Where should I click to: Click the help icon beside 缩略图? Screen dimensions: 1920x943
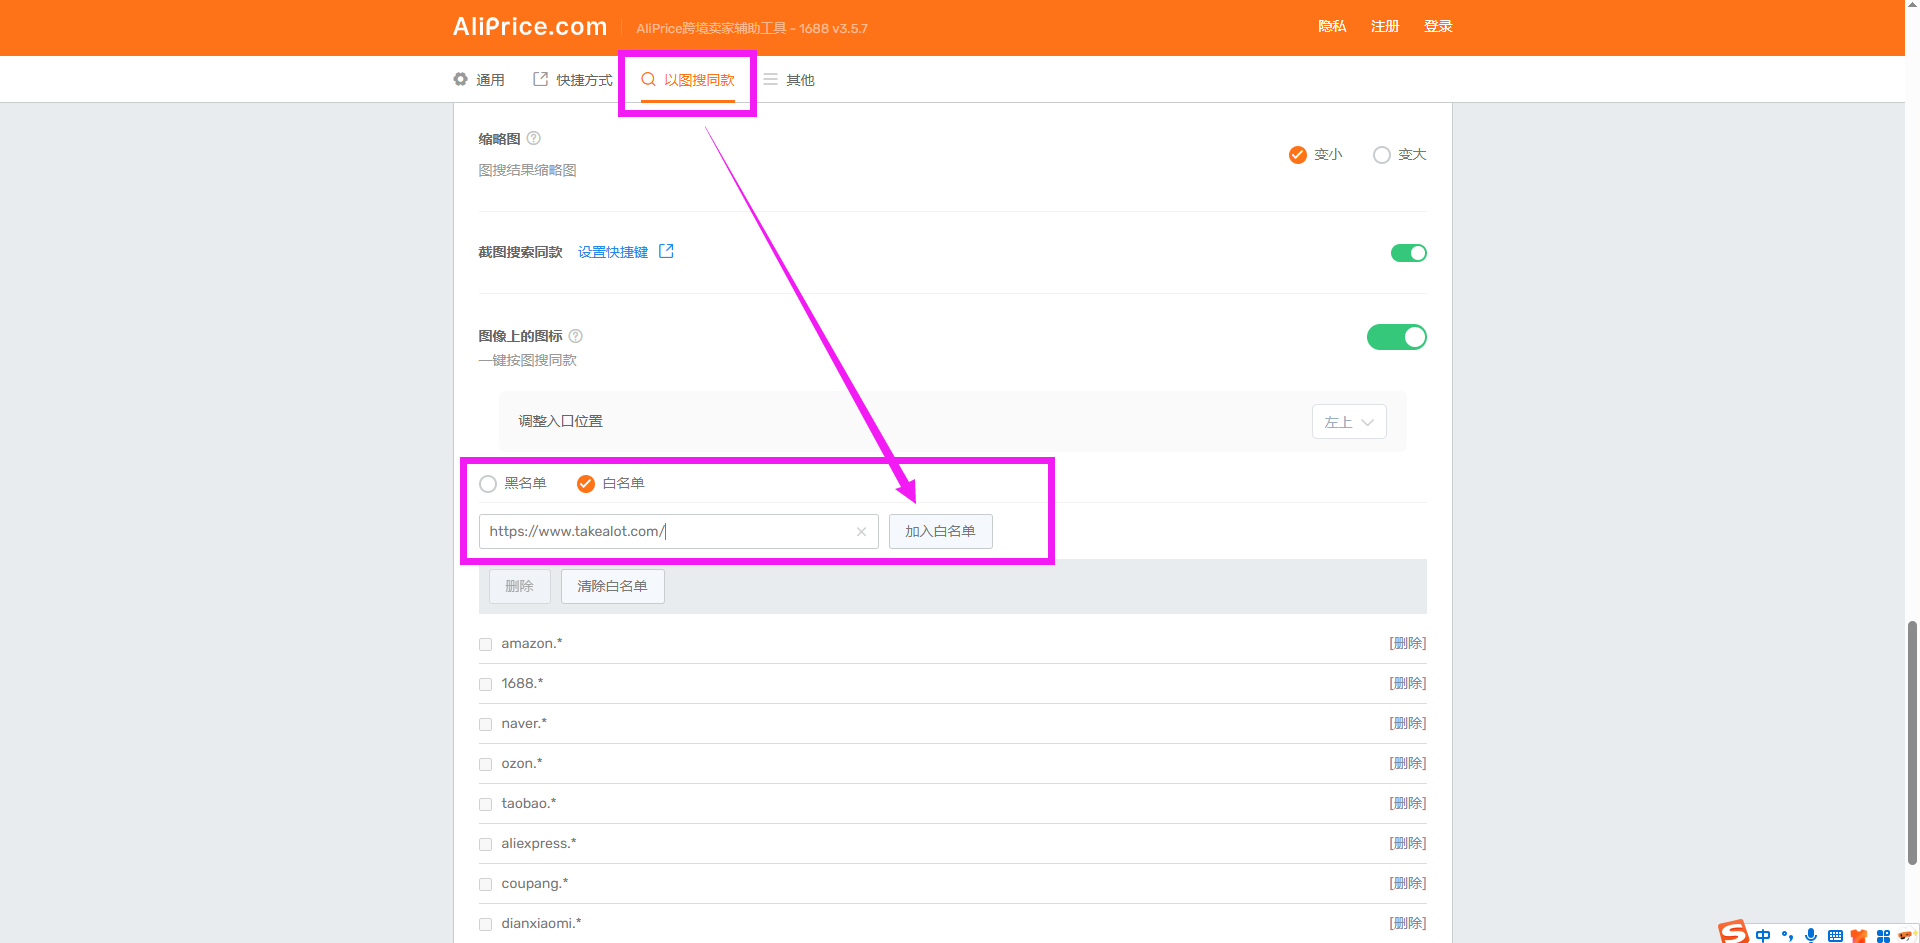click(x=534, y=138)
